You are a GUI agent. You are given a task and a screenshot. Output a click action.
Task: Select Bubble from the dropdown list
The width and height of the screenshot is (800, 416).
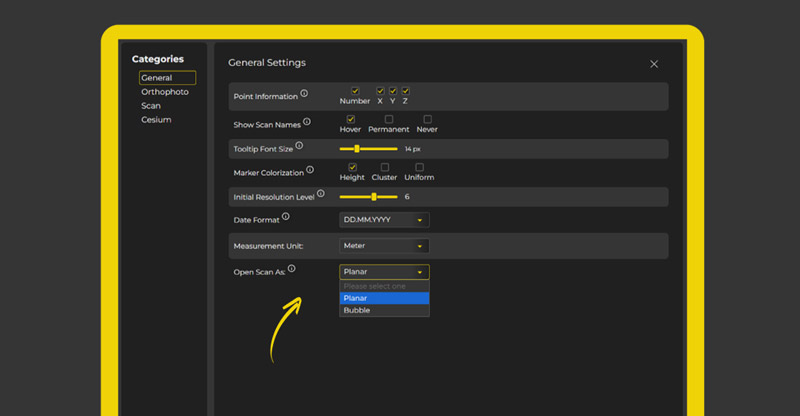(x=384, y=310)
